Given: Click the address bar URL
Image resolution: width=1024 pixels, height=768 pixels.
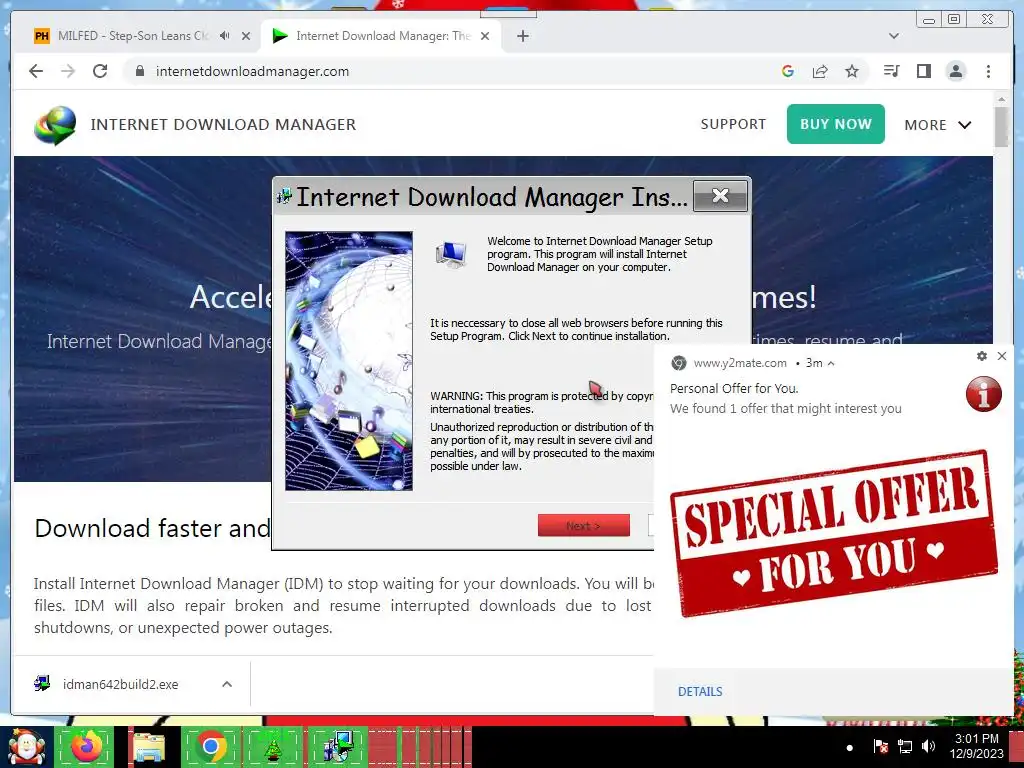Looking at the screenshot, I should 252,71.
